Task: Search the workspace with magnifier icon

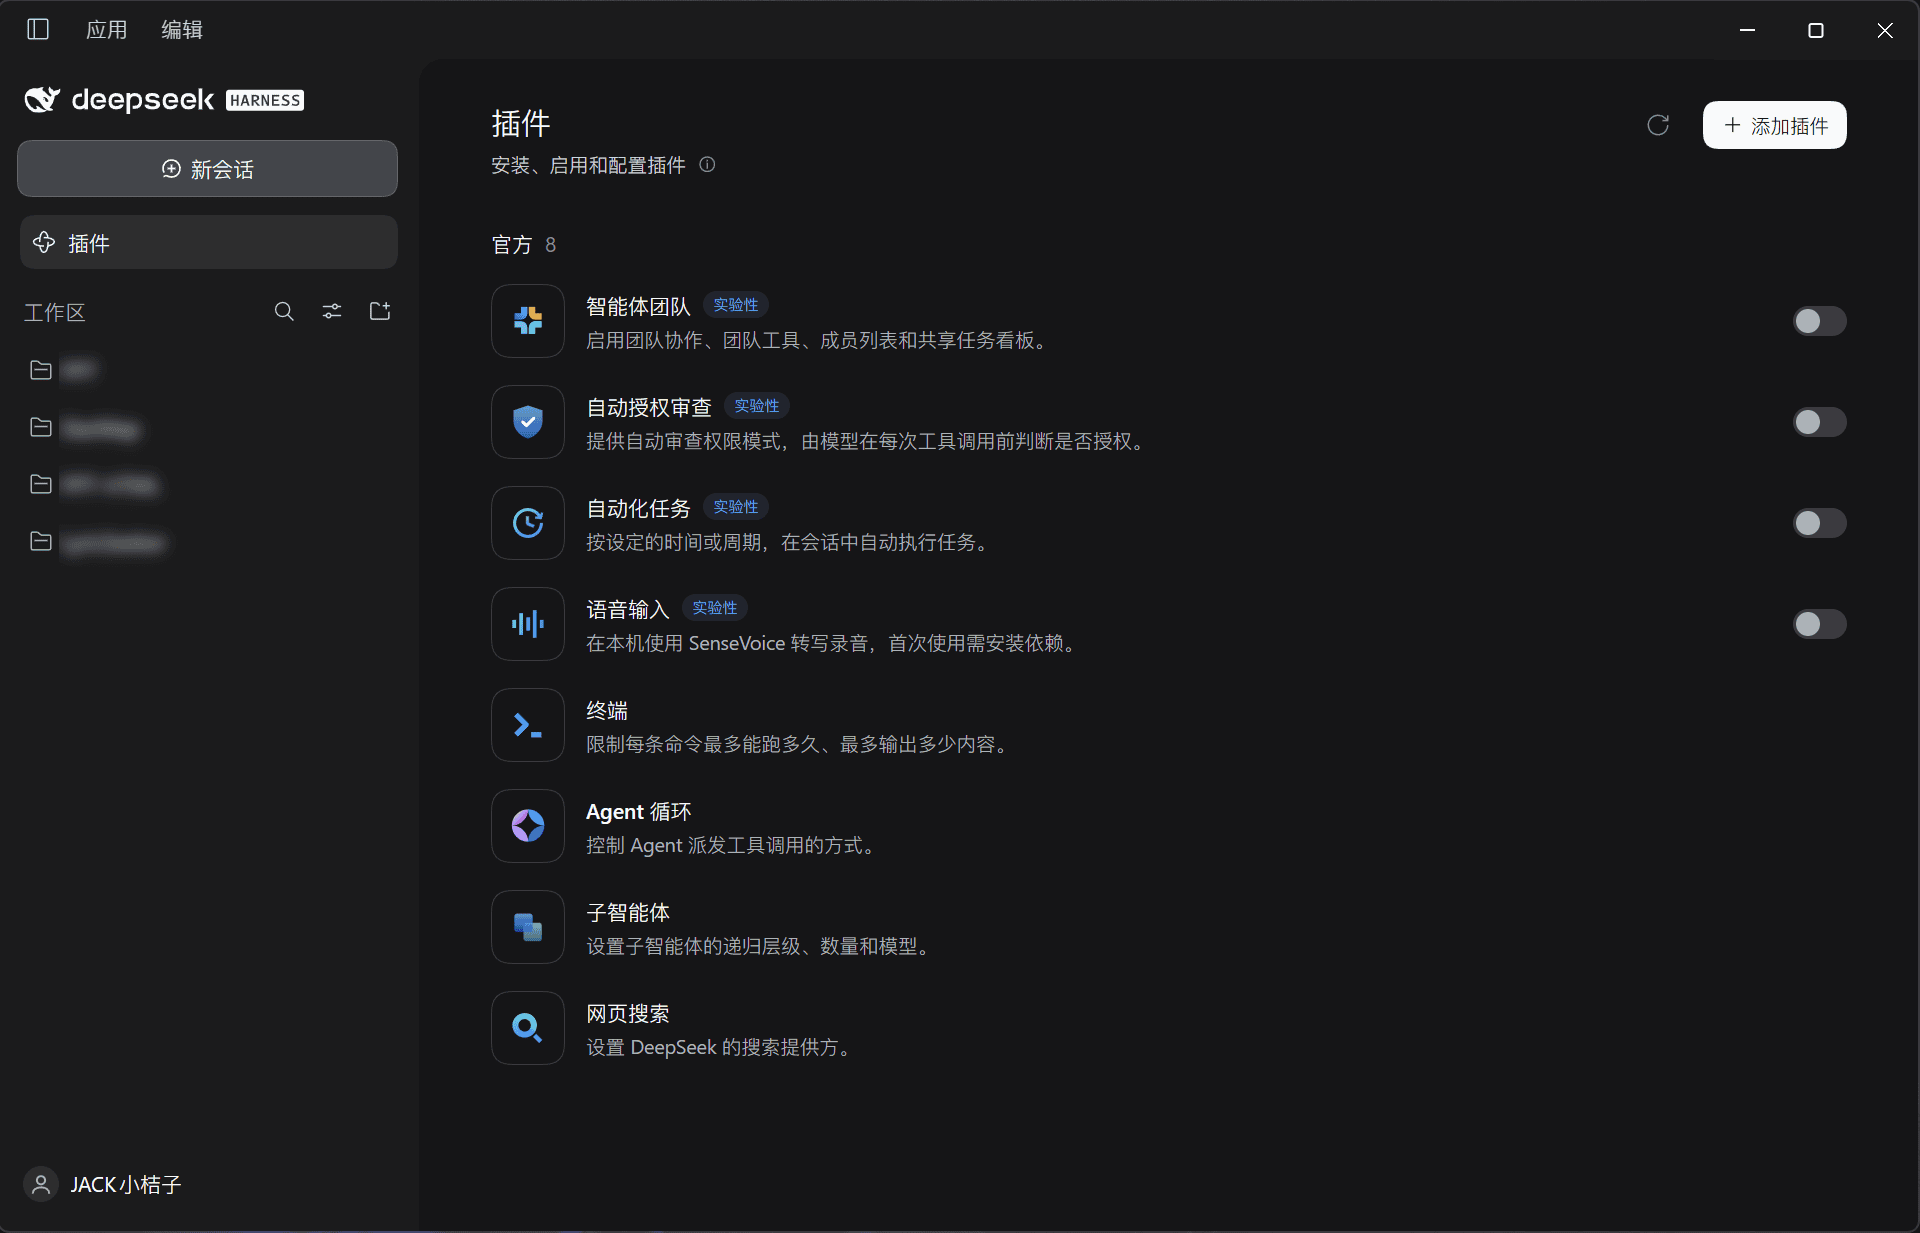Action: [284, 312]
